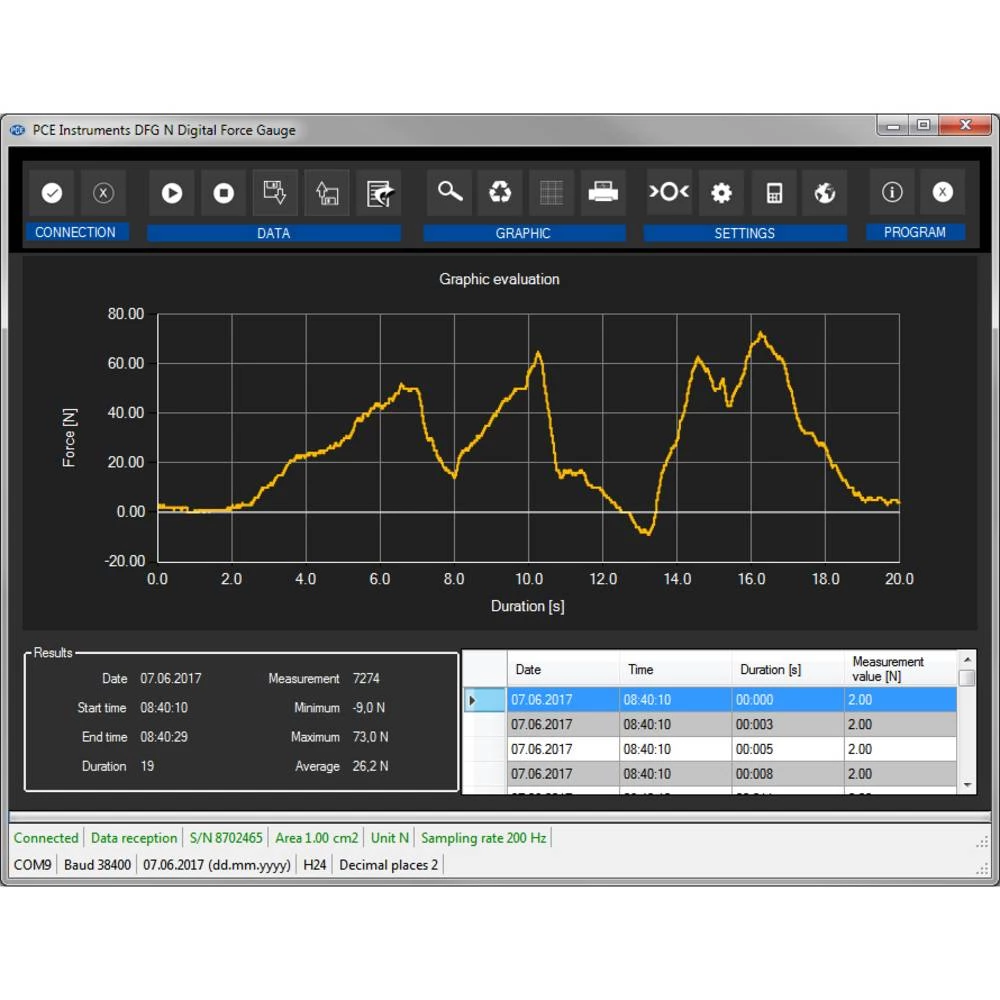Save the measurement data to disk
The width and height of the screenshot is (1000, 1000).
coord(274,192)
